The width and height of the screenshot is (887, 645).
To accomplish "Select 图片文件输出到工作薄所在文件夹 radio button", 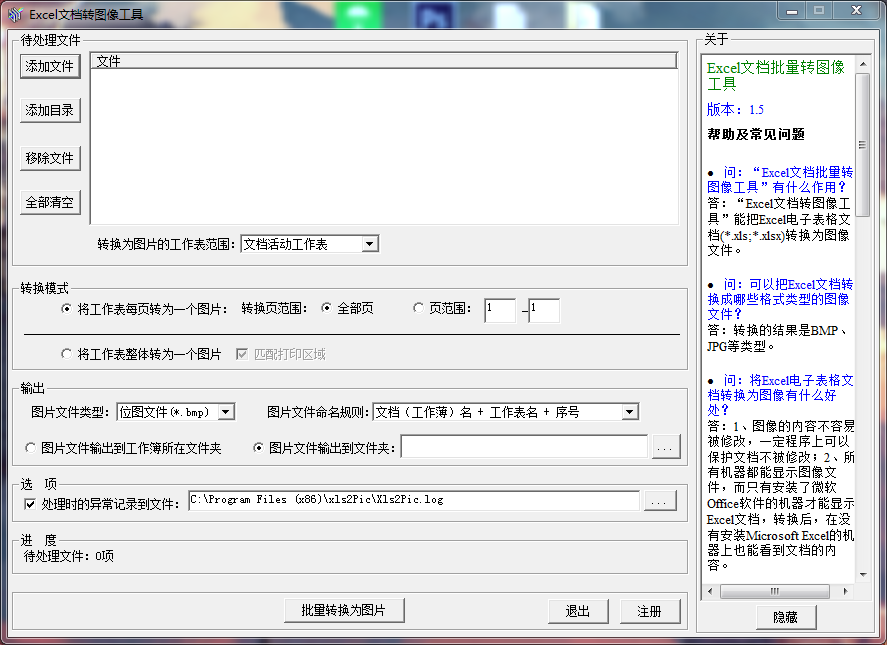I will coord(31,448).
